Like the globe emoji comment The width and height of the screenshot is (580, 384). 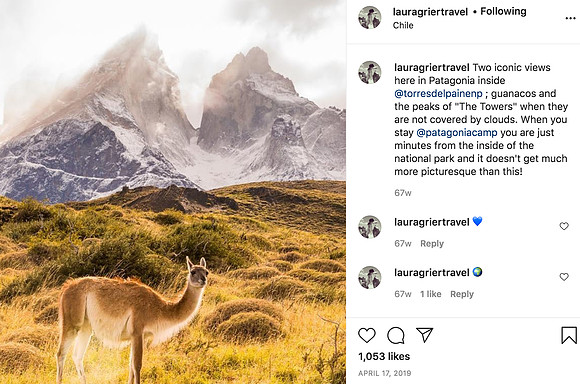pos(564,277)
